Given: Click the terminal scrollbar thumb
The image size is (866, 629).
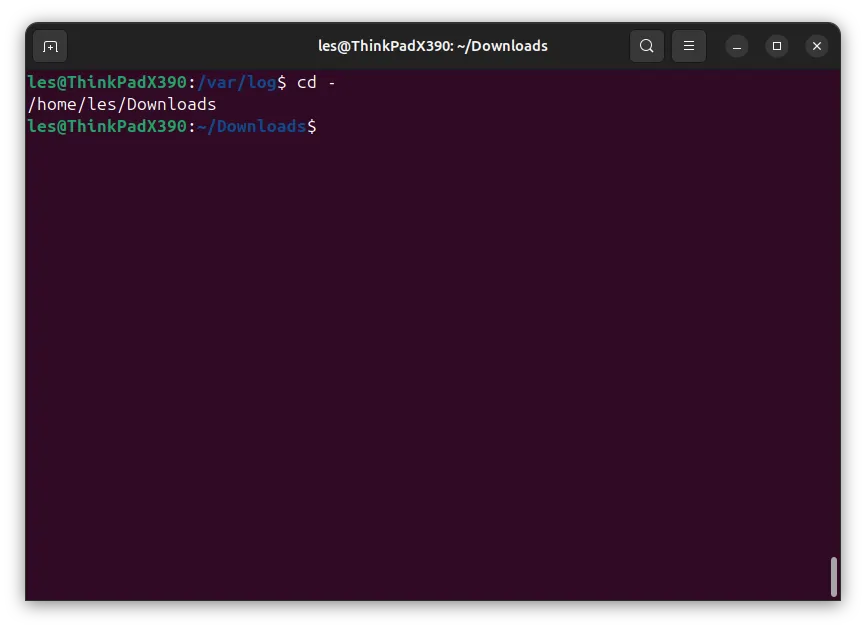Looking at the screenshot, I should pos(834,577).
